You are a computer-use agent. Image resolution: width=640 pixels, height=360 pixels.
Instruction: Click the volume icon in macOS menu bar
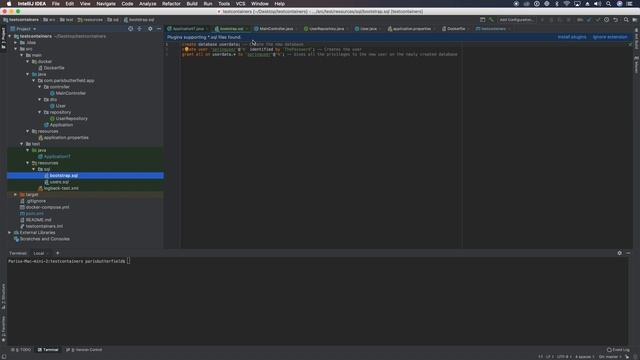598,4
